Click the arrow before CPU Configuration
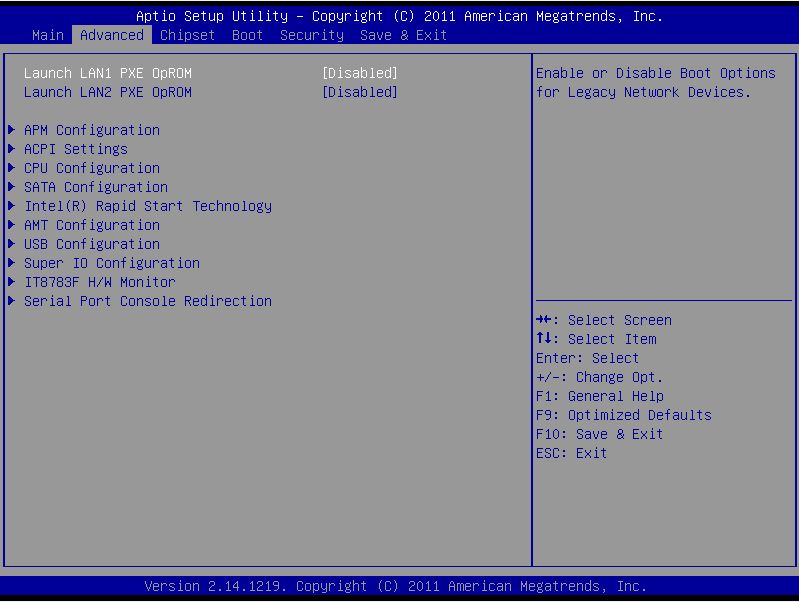Screen dimensions: 799x602 pyautogui.click(x=11, y=168)
